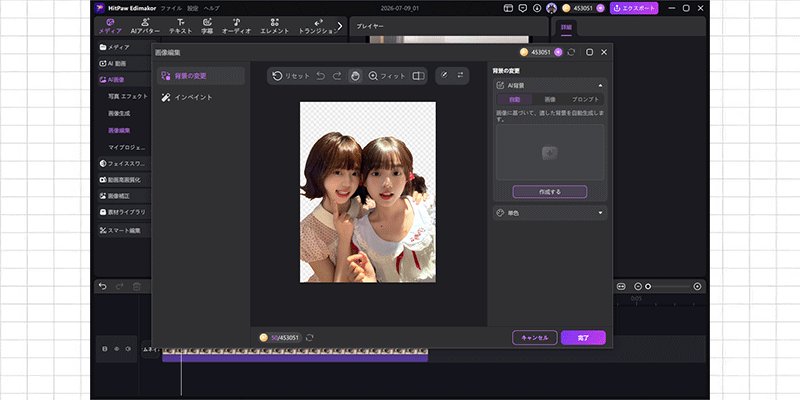Open 画像補正 in the sidebar
Screen dimensions: 800x400
point(124,195)
